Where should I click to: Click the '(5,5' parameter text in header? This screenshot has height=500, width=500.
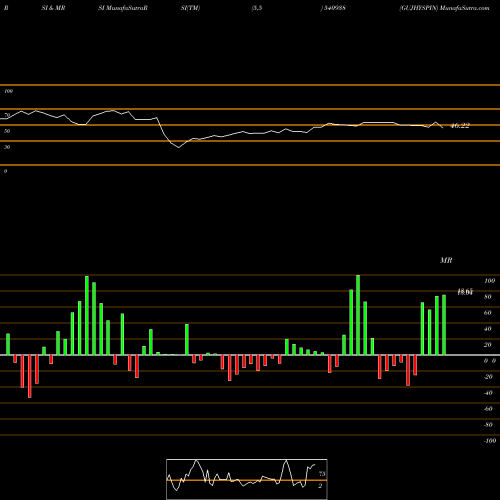257,8
